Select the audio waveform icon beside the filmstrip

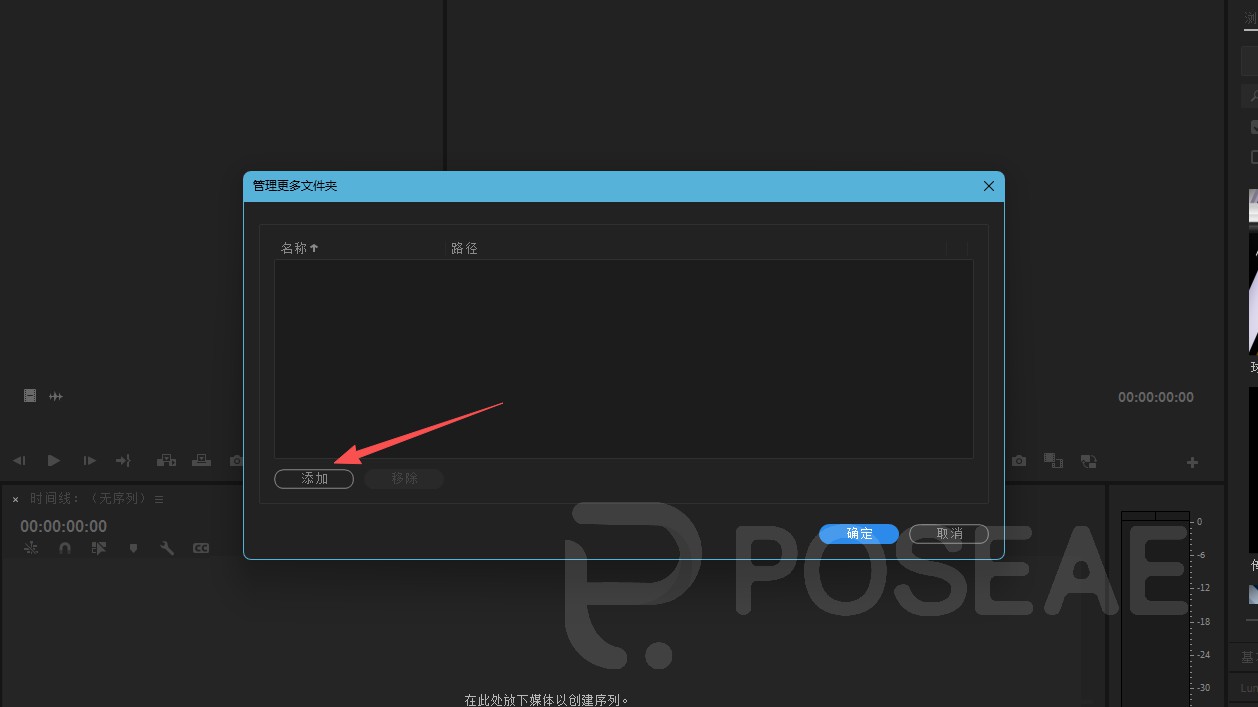(x=56, y=396)
